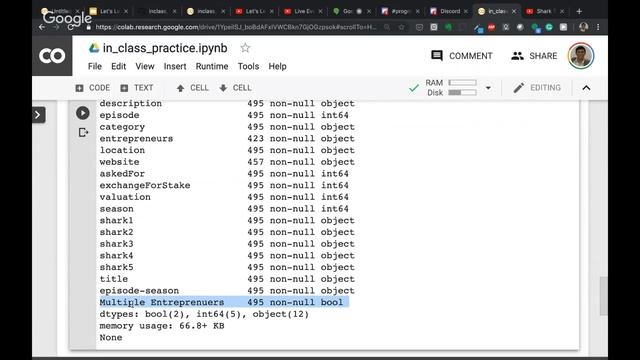Click the SHARE button
Screen dimensions: 640x360
(x=534, y=56)
